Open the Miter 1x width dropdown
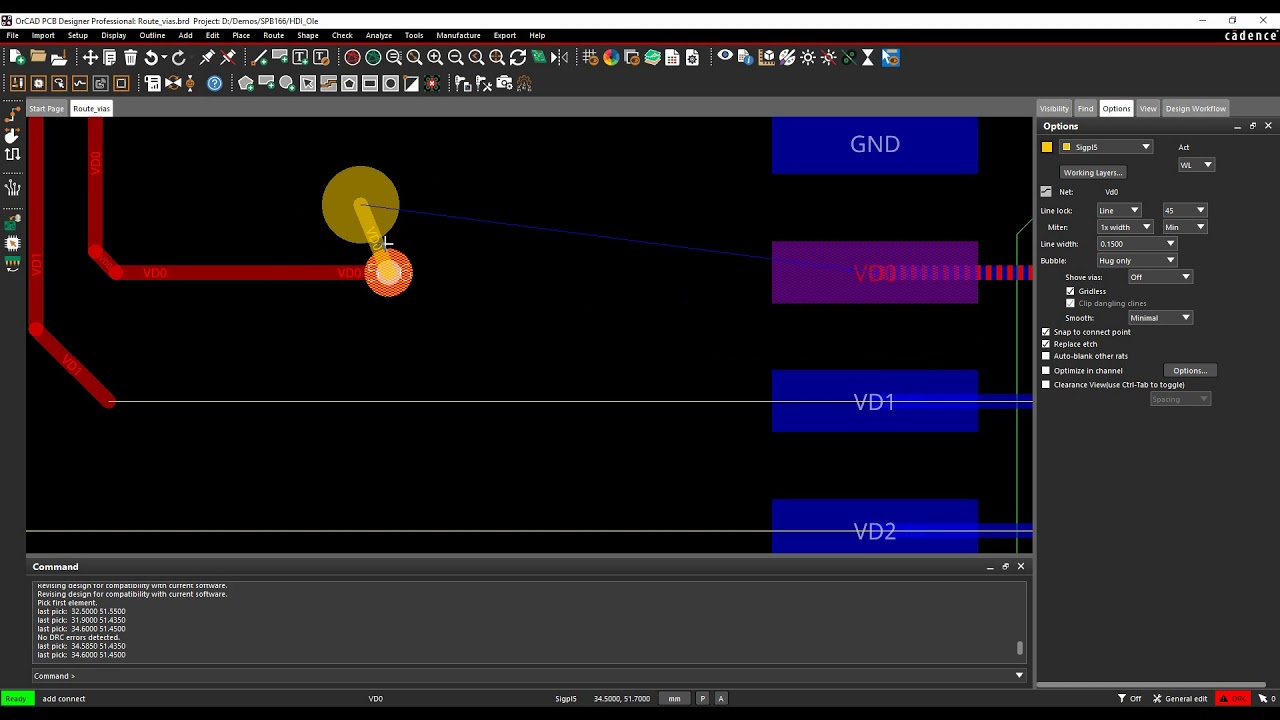 click(1125, 227)
